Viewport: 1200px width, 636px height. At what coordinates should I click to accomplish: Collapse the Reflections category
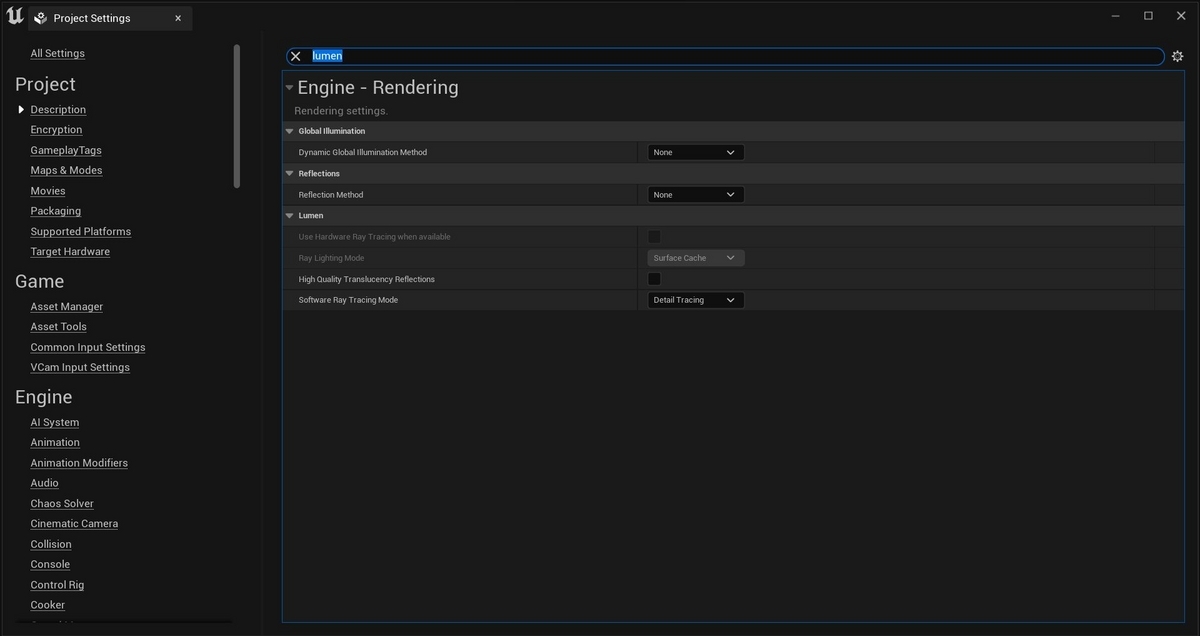pos(289,174)
